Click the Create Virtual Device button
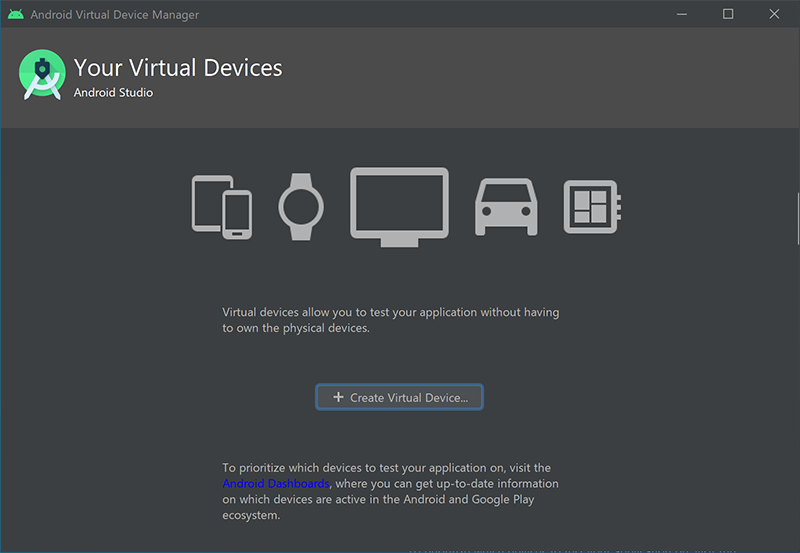The image size is (800, 553). point(399,397)
